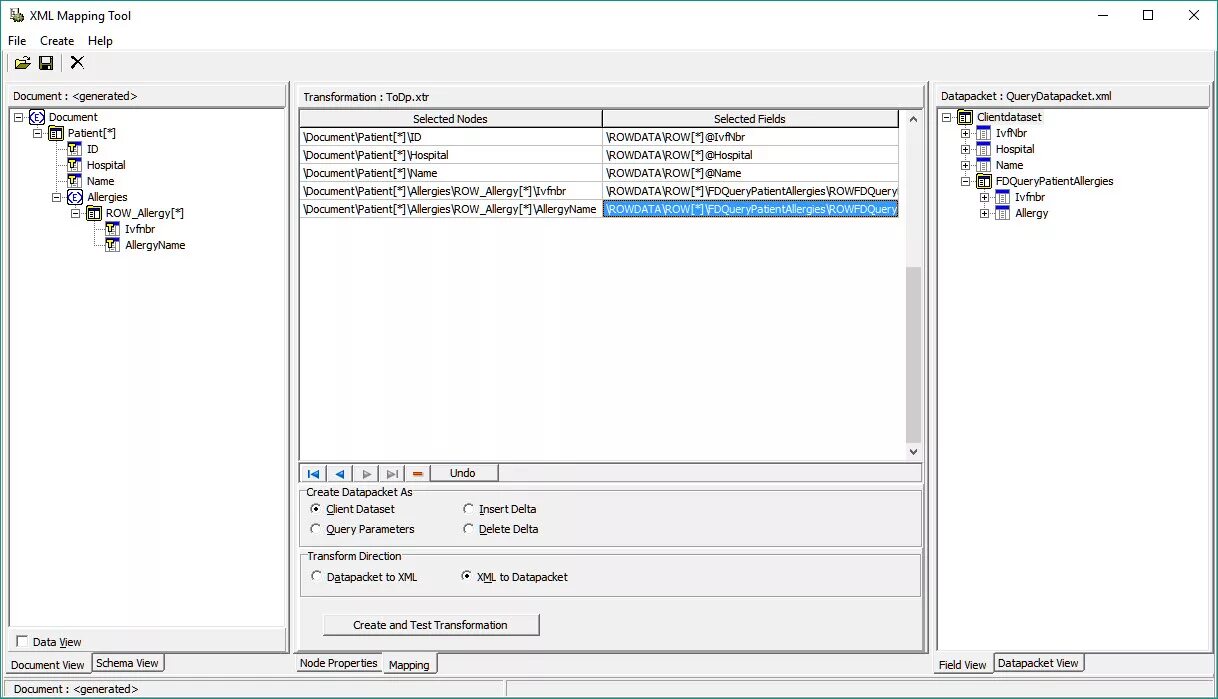The width and height of the screenshot is (1218, 699).
Task: Switch to Datapacket View tab
Action: pos(1038,663)
